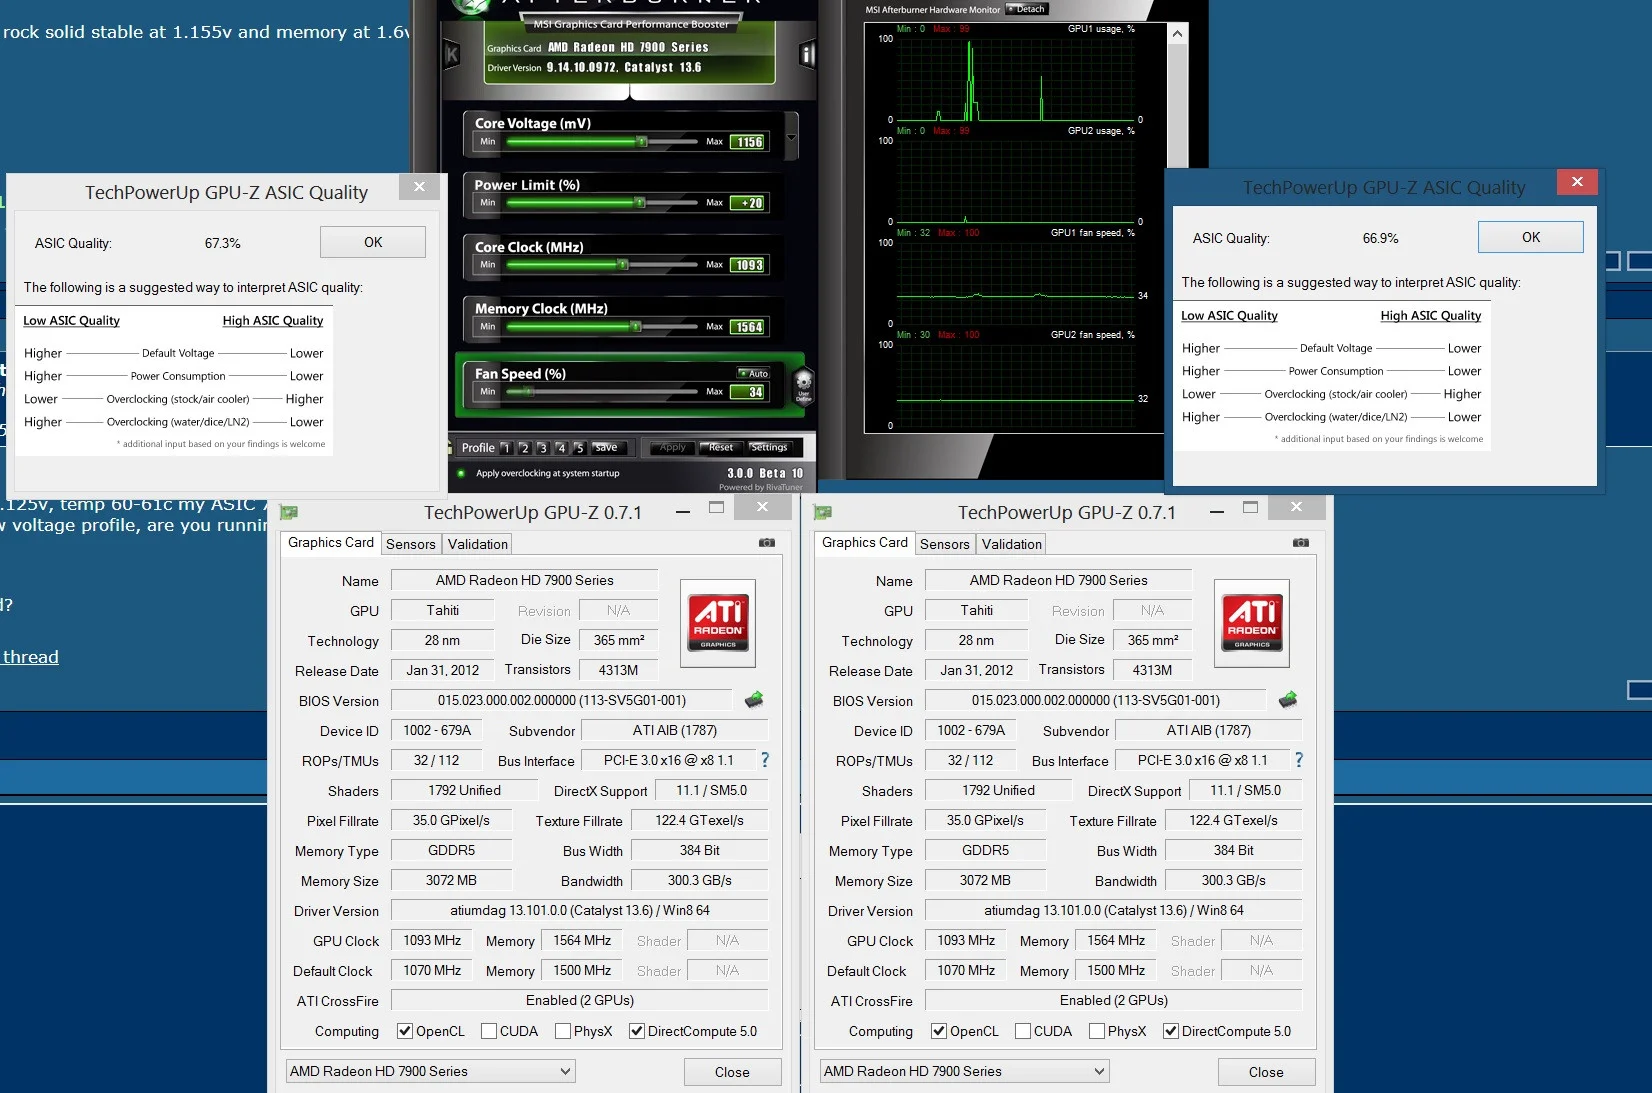Open right GPU-Z title bar app icon
This screenshot has height=1093, width=1652.
coord(823,512)
